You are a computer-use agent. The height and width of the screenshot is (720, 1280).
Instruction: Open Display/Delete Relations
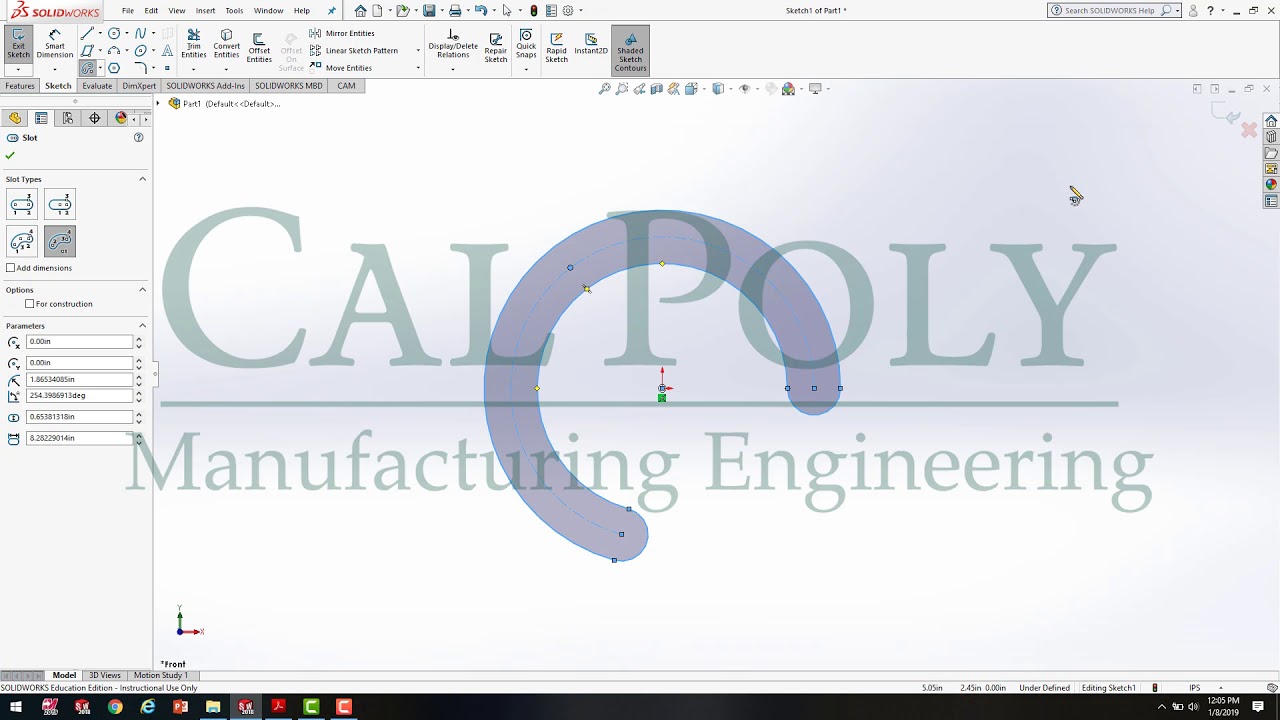point(453,43)
